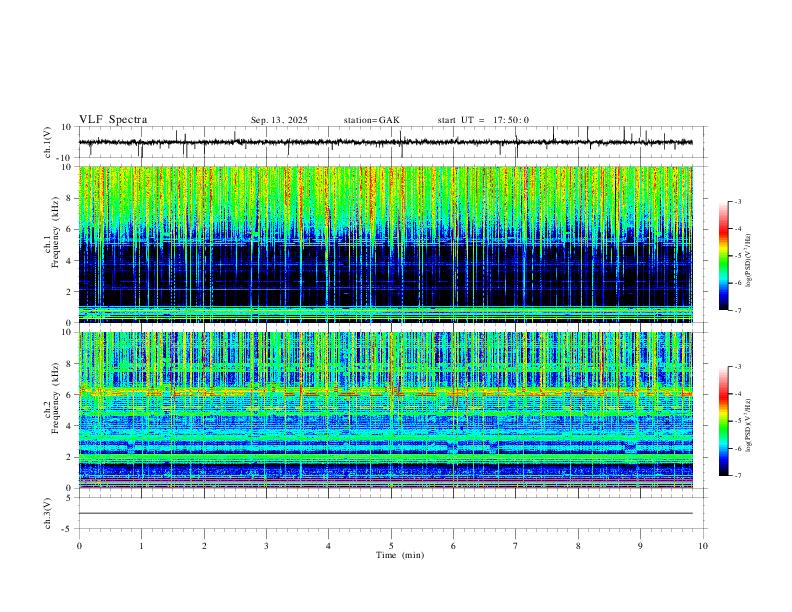Screen dimensions: 792x612
Task: Click the 'station=GAK' label
Action: 371,120
